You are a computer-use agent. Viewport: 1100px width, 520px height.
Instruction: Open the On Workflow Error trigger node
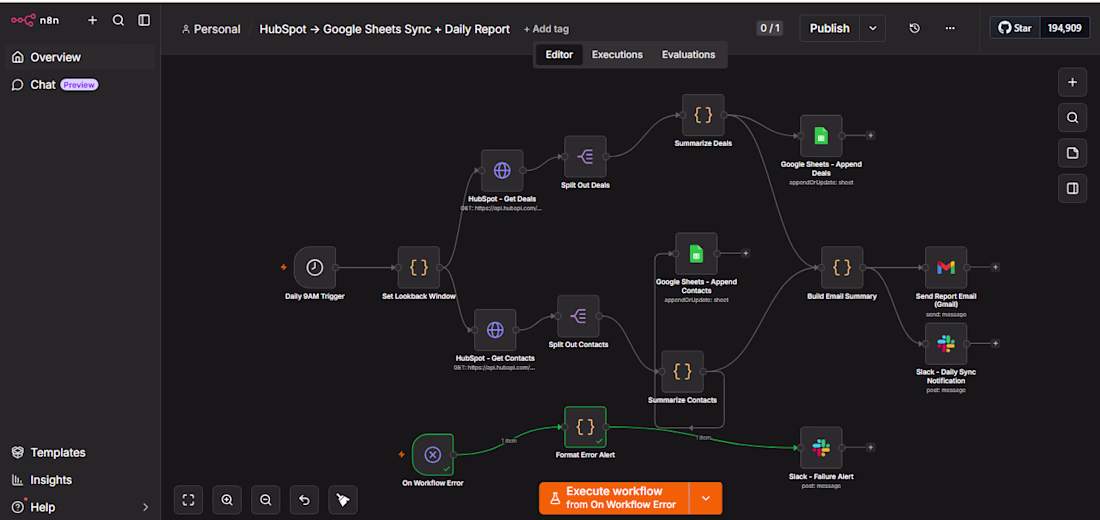tap(433, 455)
